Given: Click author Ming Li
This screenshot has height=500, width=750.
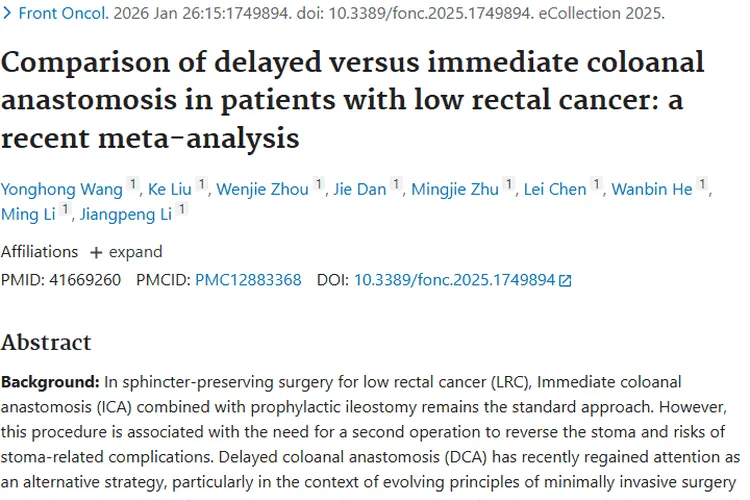Looking at the screenshot, I should click(29, 213).
